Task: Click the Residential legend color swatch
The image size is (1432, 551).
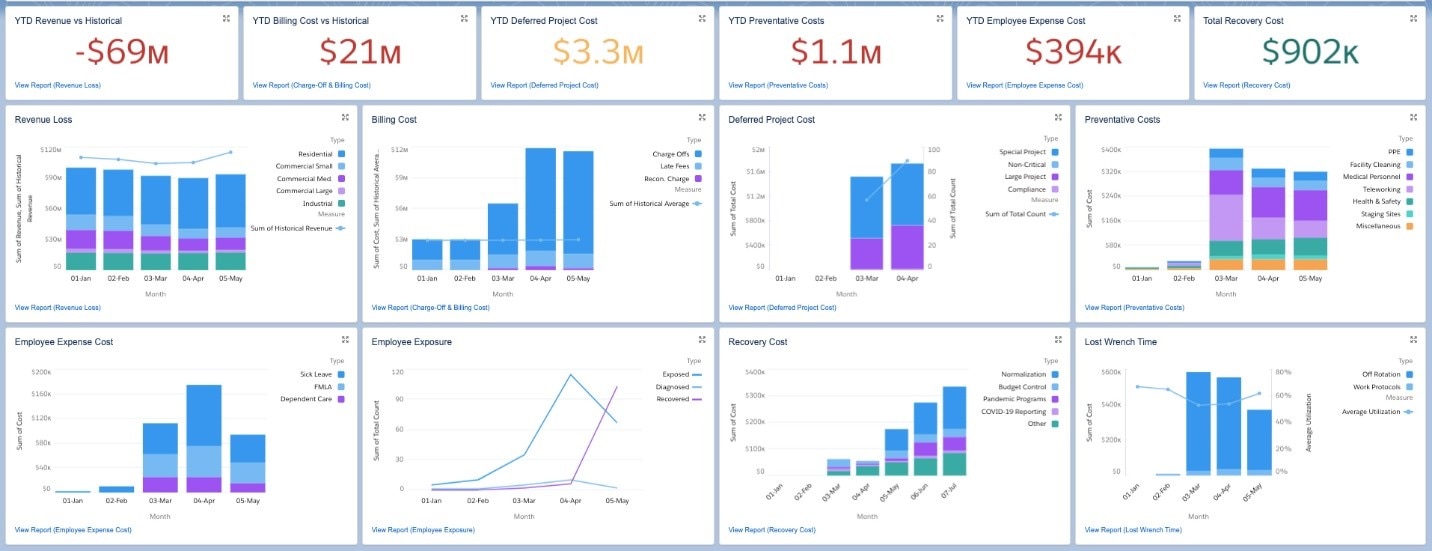Action: [341, 154]
